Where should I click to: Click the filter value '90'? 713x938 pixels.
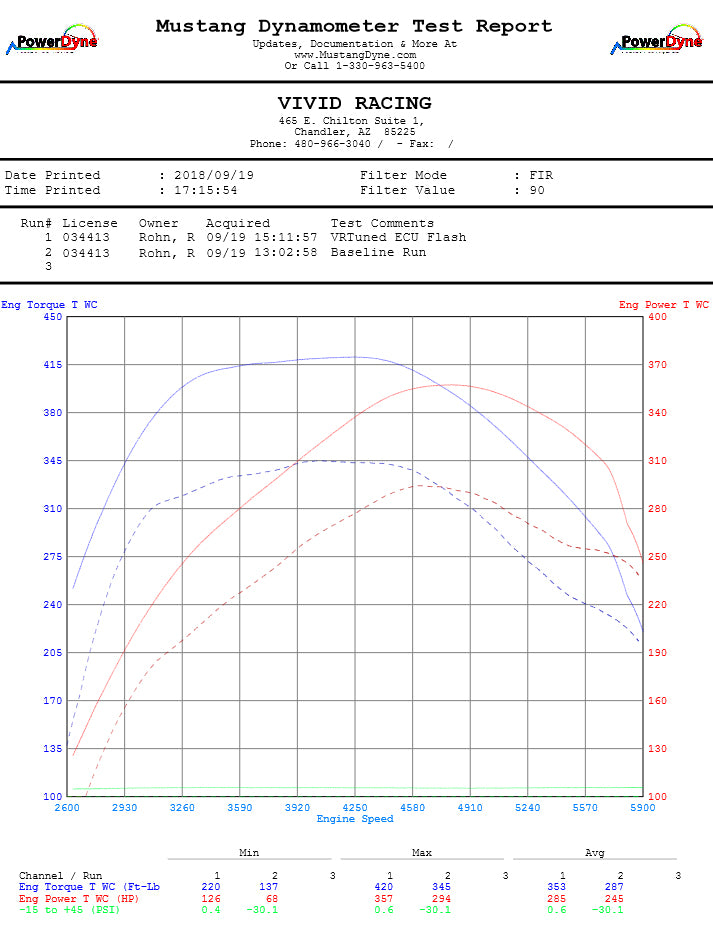click(x=537, y=190)
